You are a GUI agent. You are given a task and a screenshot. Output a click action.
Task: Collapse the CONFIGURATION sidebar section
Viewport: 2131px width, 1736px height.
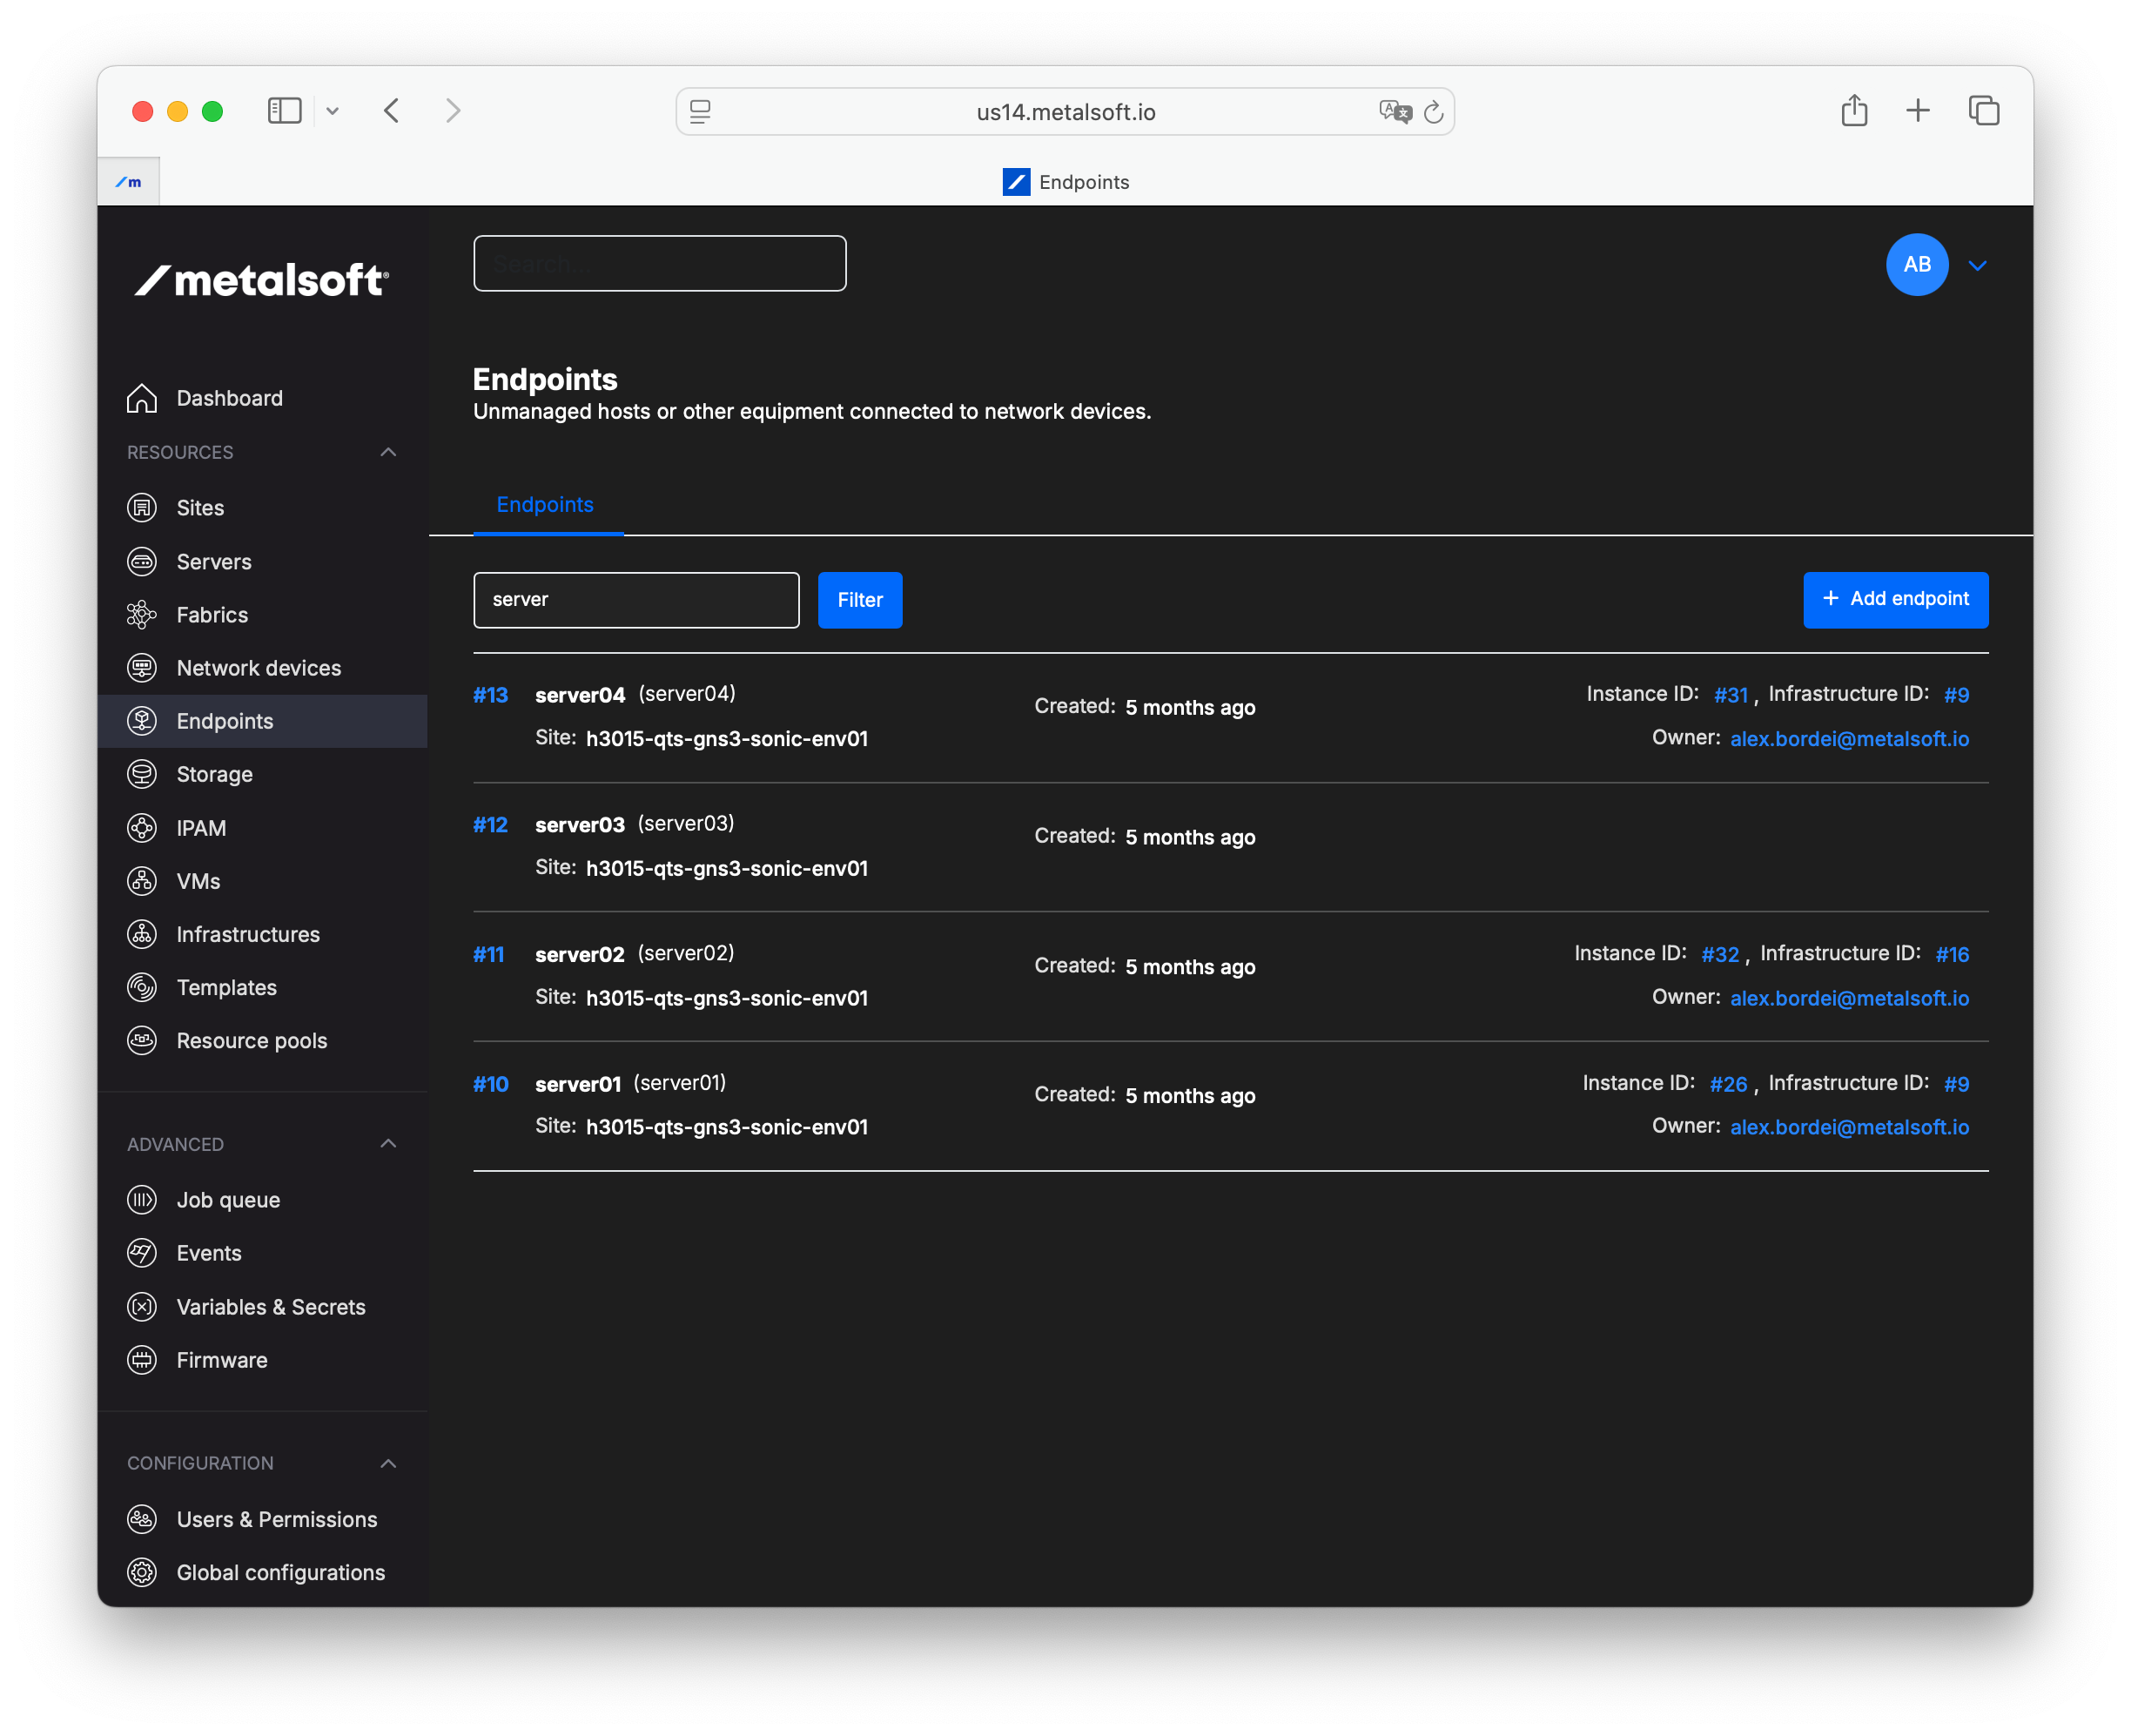coord(388,1463)
